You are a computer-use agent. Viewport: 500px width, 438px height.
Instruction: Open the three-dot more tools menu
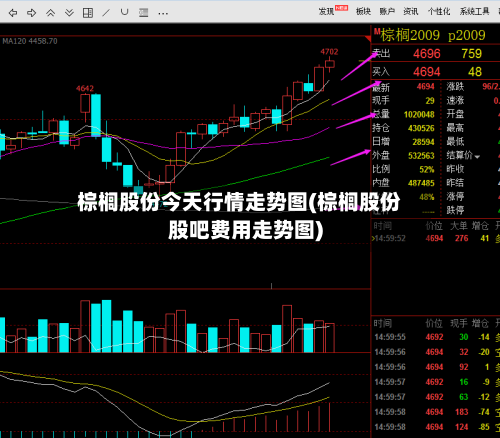click(x=163, y=14)
